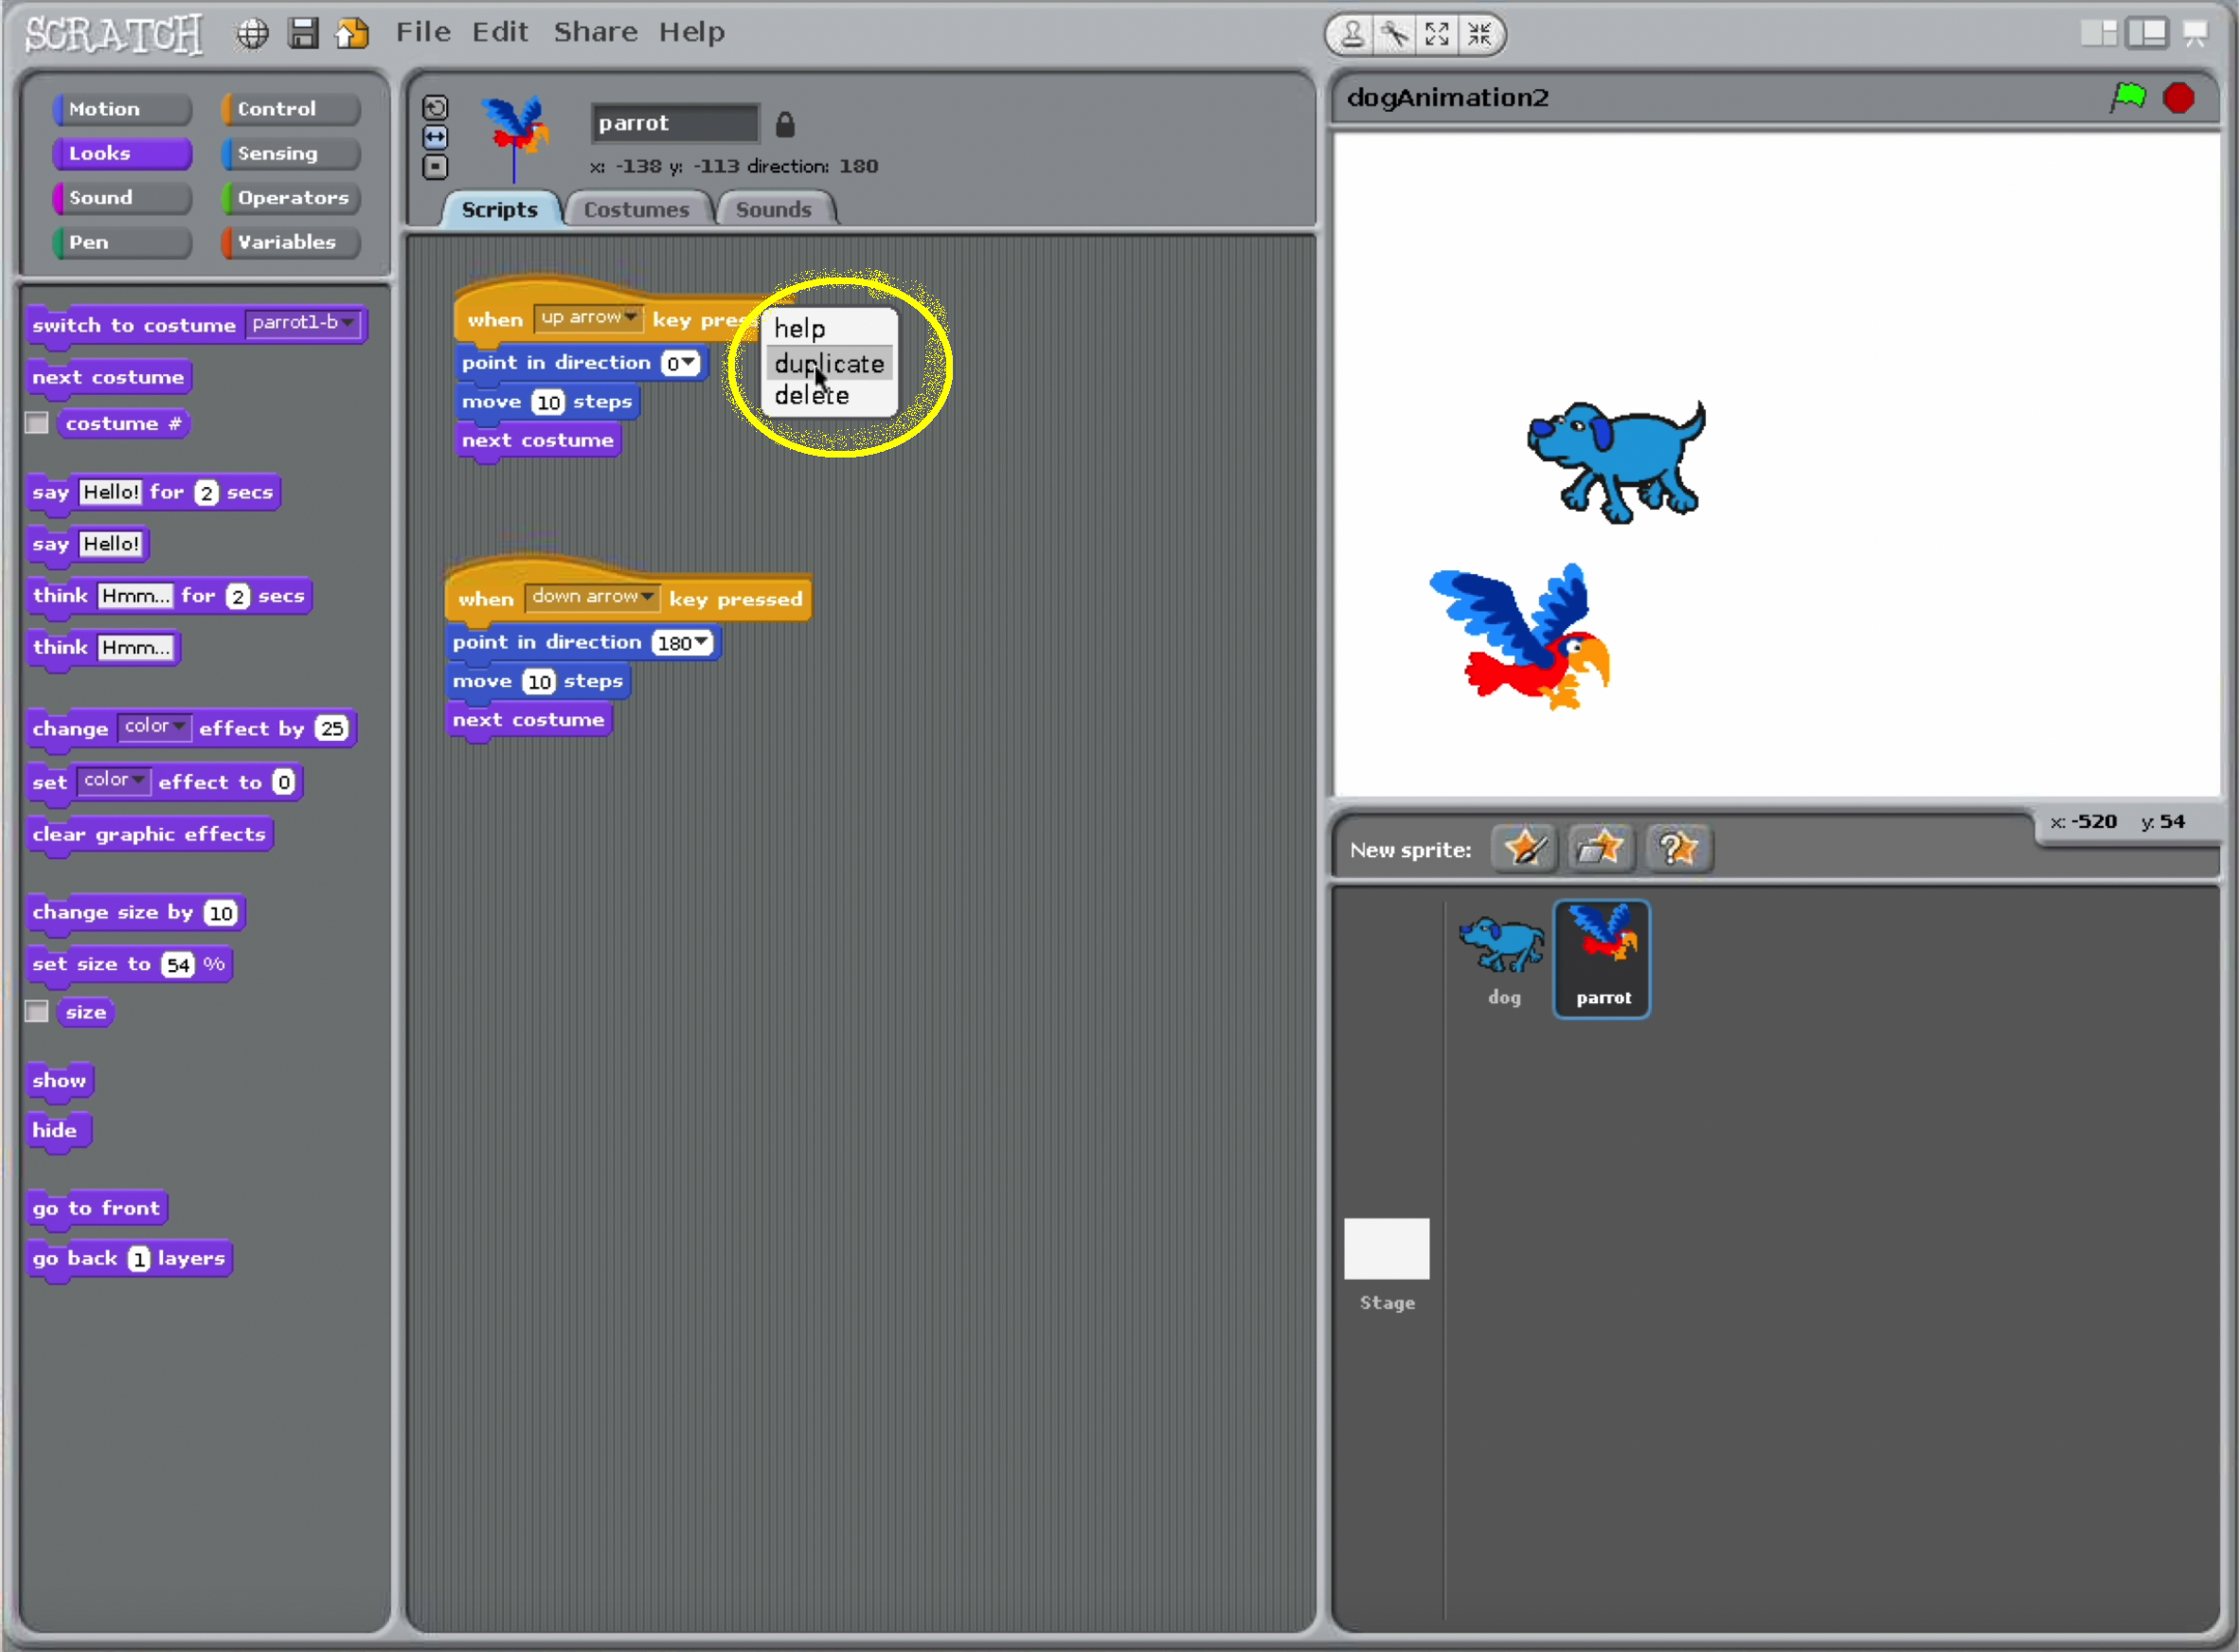
Task: Expand the parrot1-b costume dropdown
Action: pos(347,323)
